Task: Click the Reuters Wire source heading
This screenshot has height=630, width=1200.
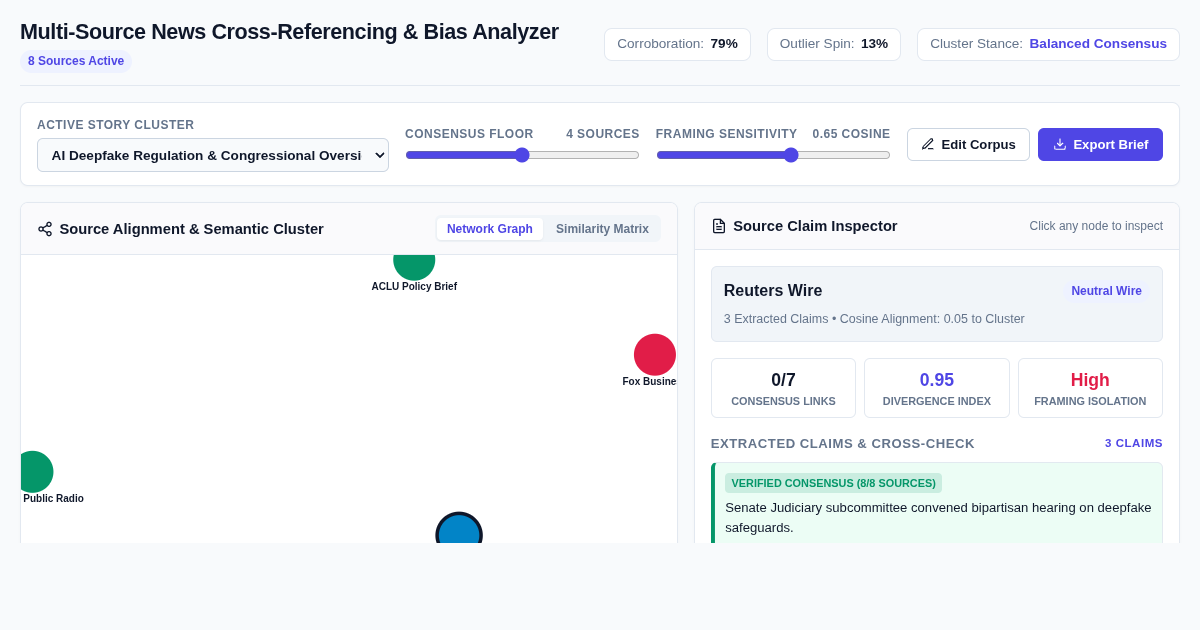Action: (773, 291)
